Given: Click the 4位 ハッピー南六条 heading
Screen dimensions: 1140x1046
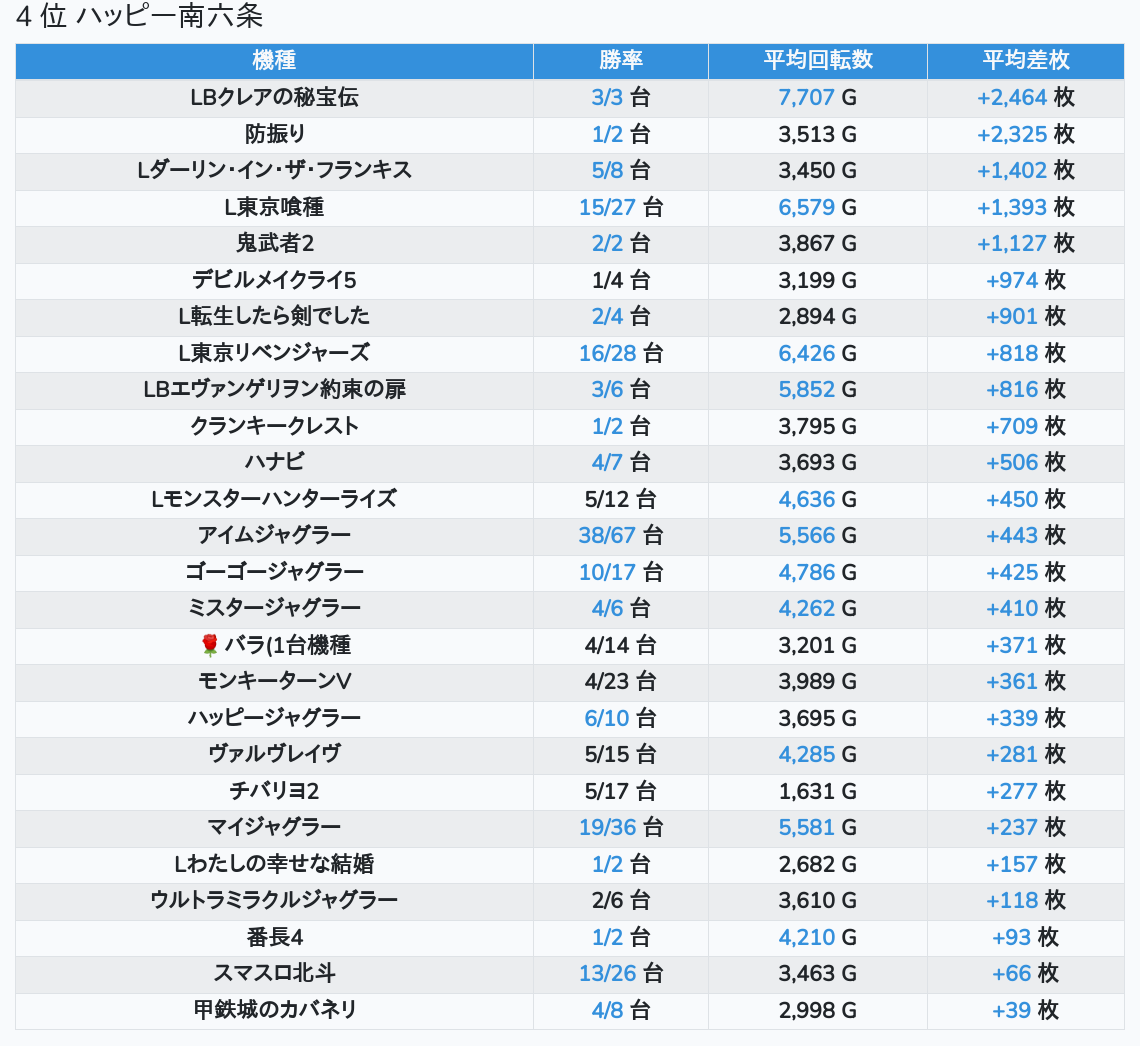Looking at the screenshot, I should coord(139,17).
